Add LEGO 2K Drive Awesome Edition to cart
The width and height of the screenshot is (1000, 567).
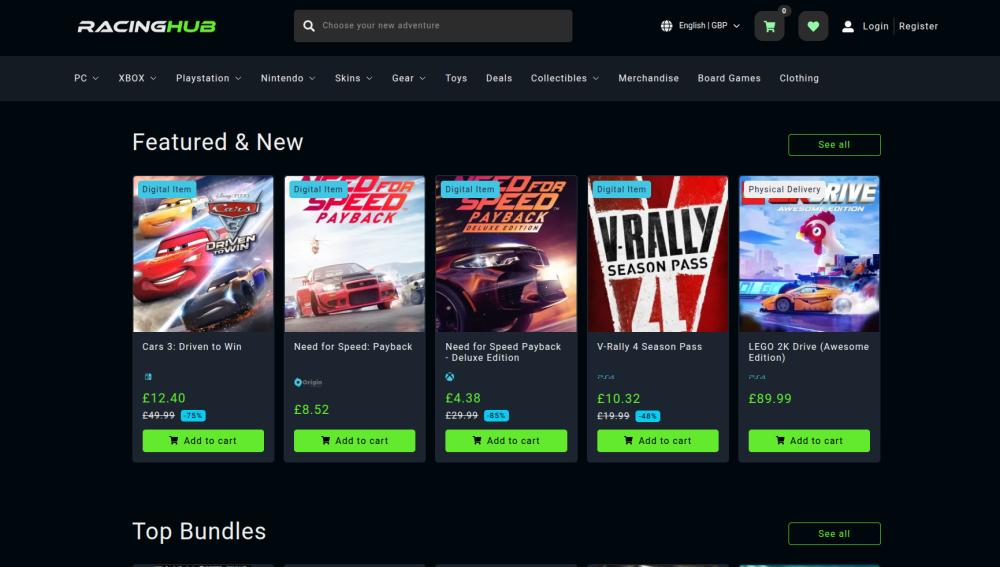click(809, 441)
